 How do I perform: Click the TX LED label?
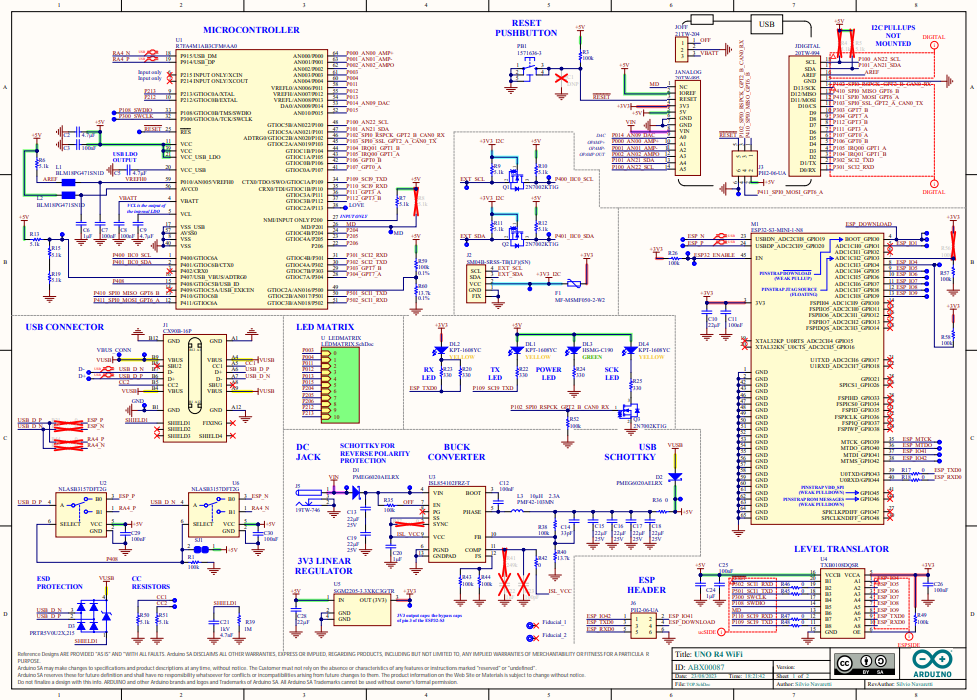click(x=495, y=373)
